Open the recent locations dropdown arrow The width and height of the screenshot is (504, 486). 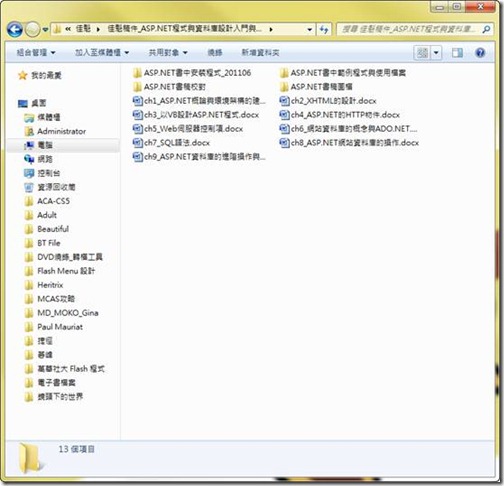pos(45,30)
